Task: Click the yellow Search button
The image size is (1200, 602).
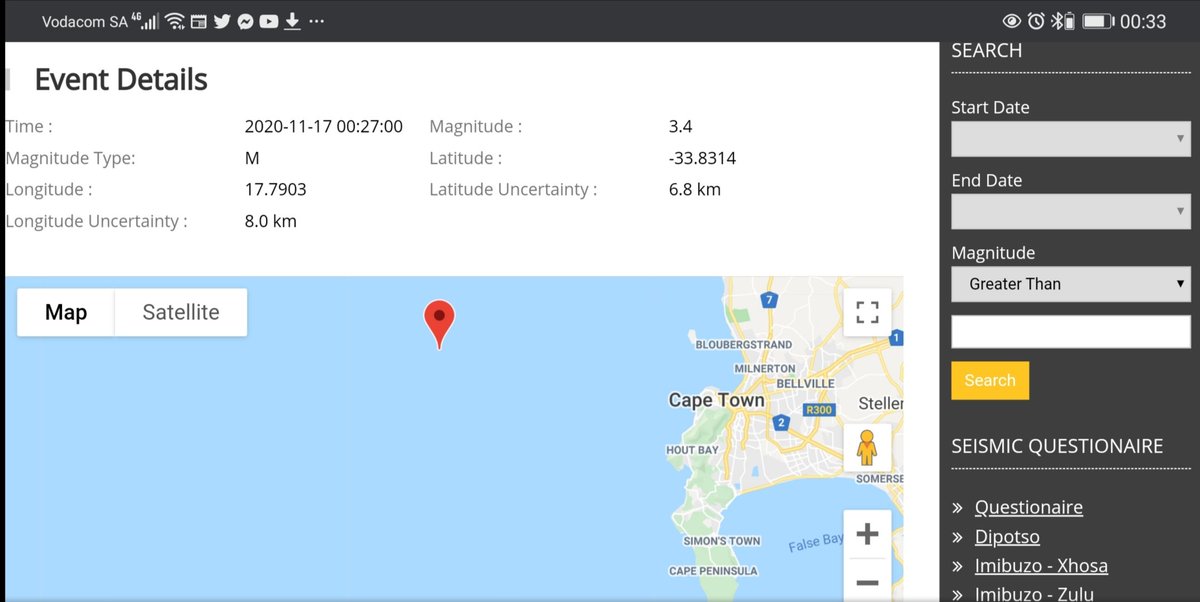Action: coord(990,381)
